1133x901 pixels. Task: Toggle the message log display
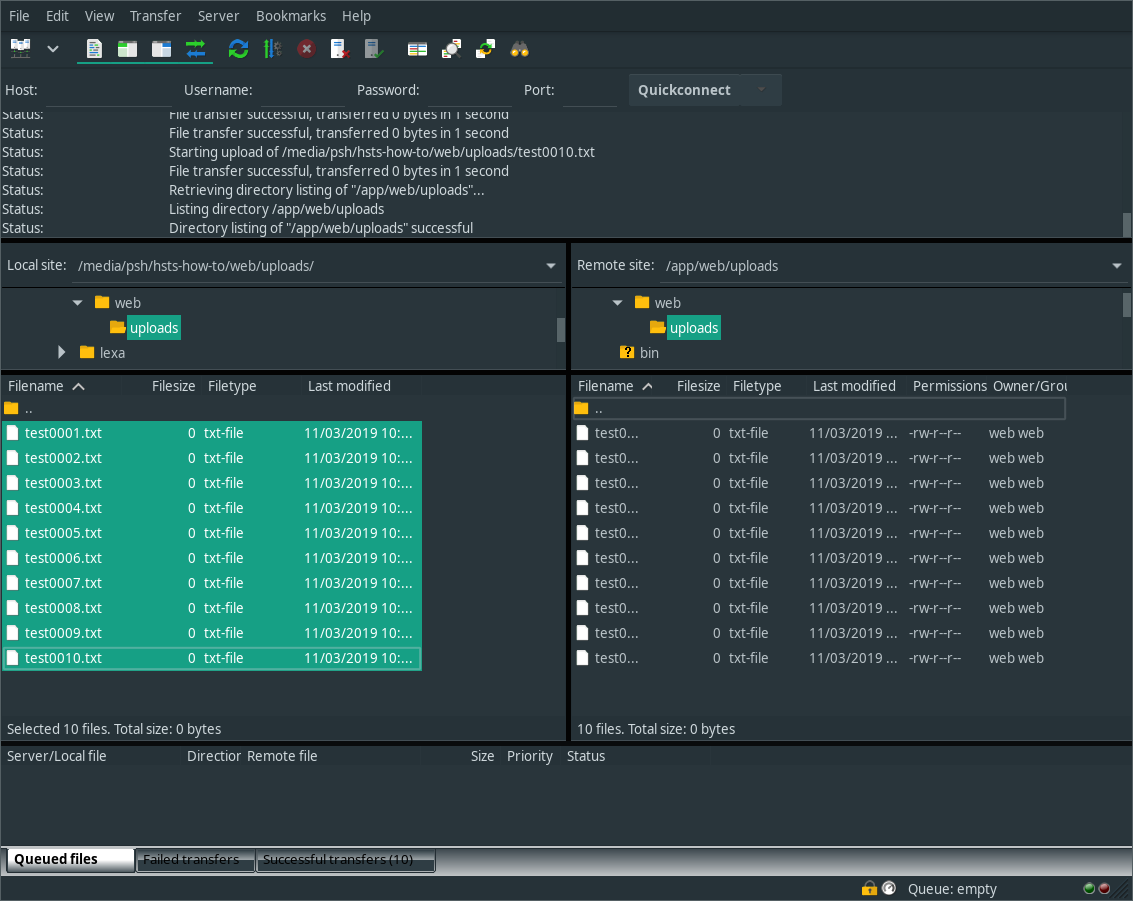pos(93,47)
